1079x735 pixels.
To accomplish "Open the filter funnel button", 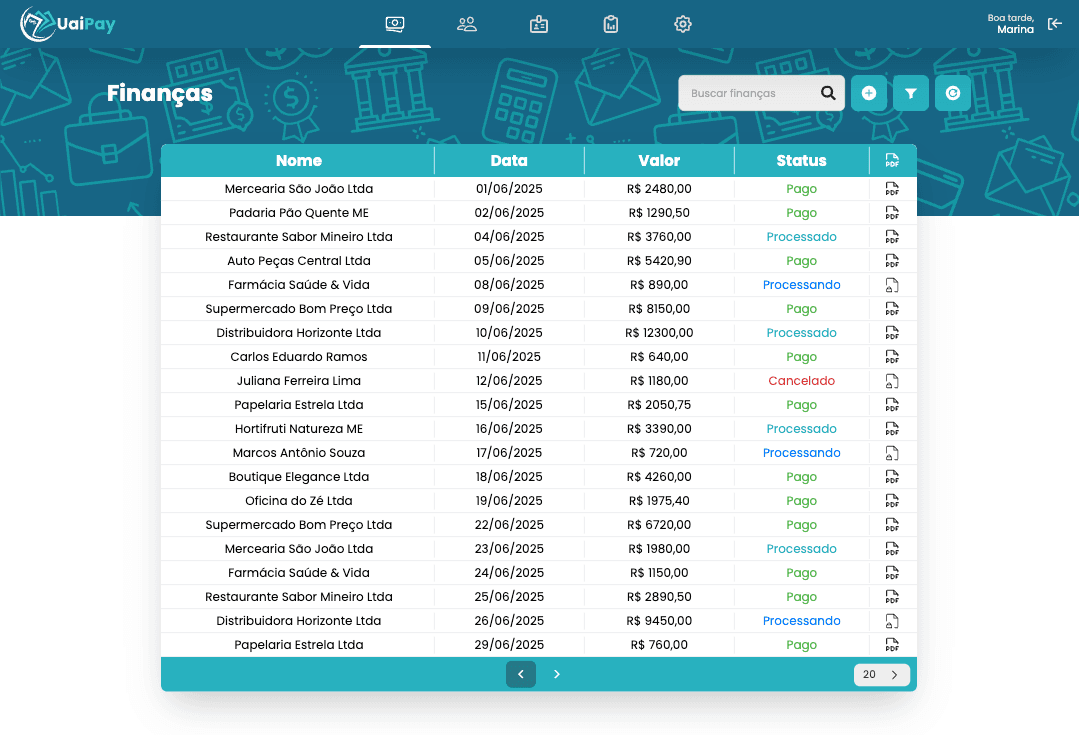I will (x=910, y=93).
